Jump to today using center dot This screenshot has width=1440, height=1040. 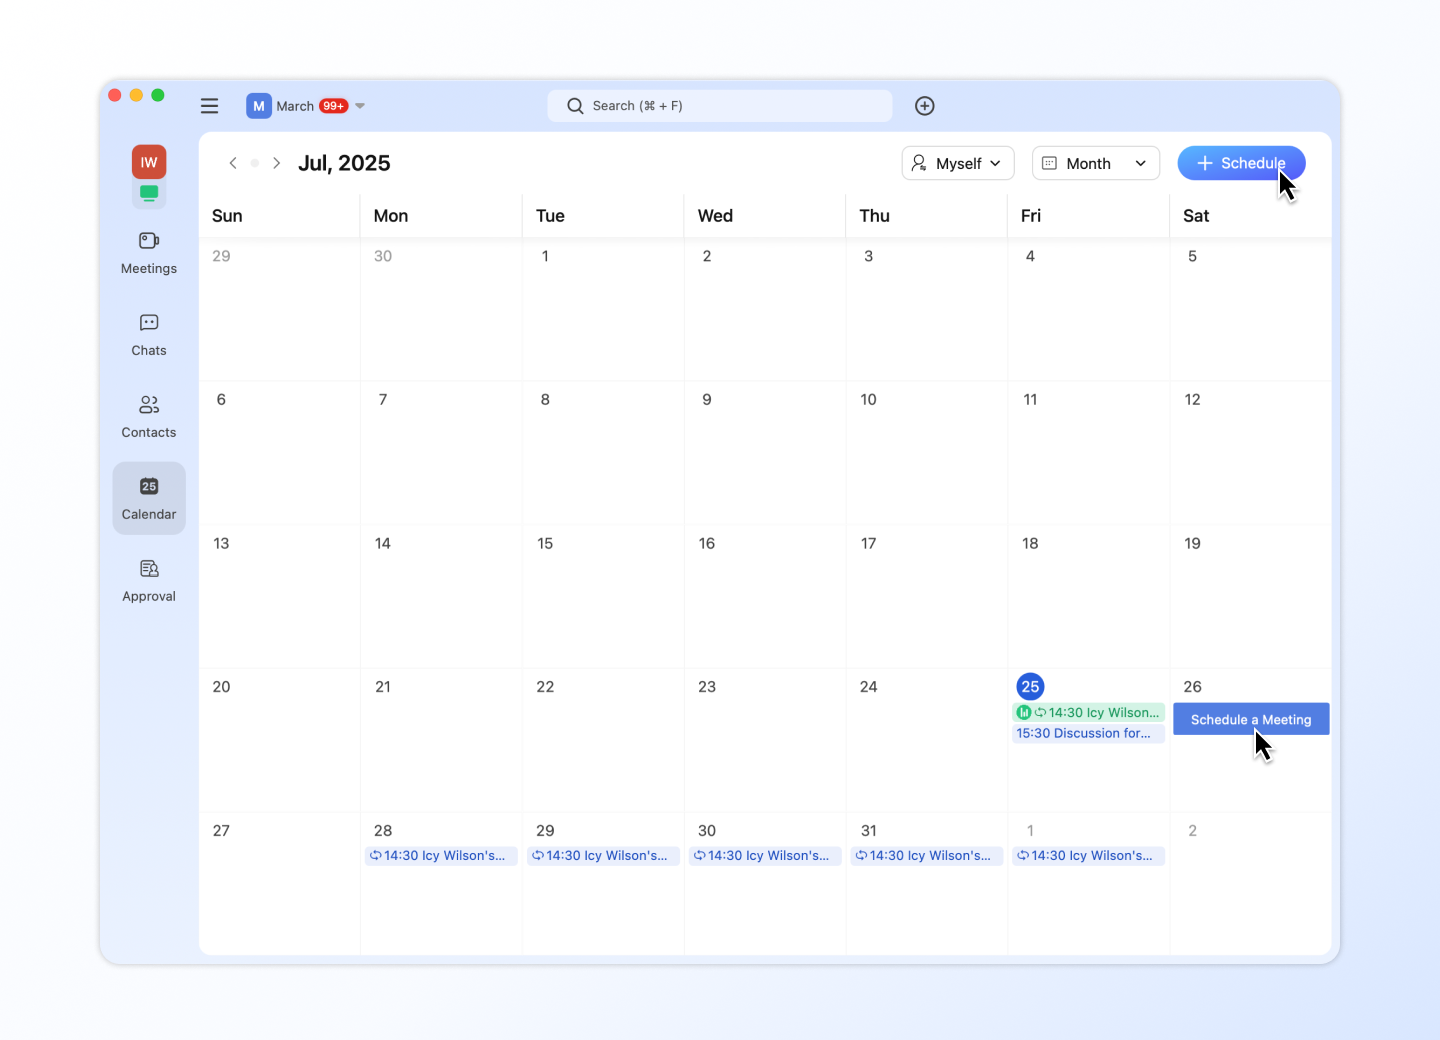(x=255, y=163)
